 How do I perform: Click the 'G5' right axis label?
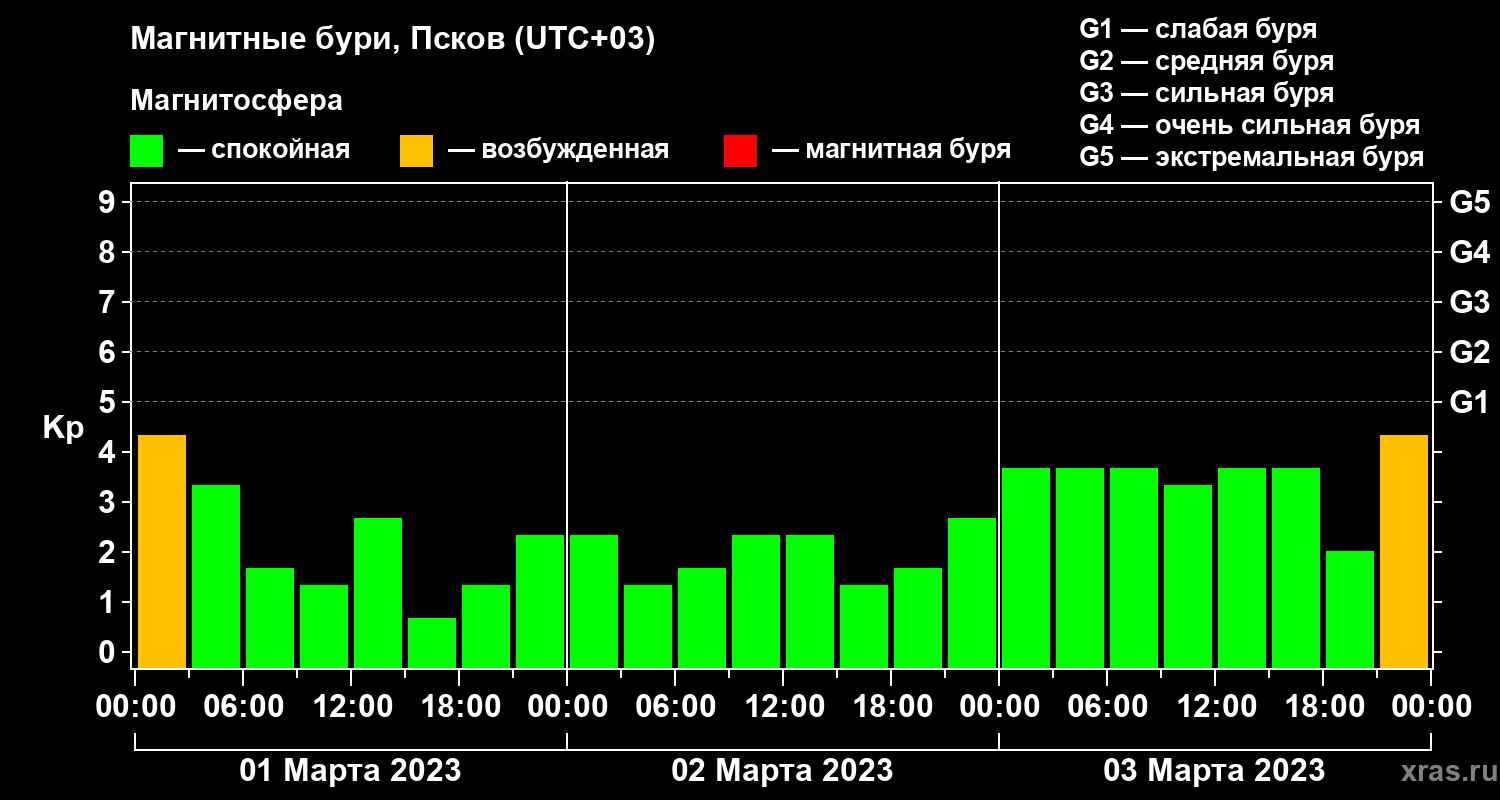point(1470,202)
